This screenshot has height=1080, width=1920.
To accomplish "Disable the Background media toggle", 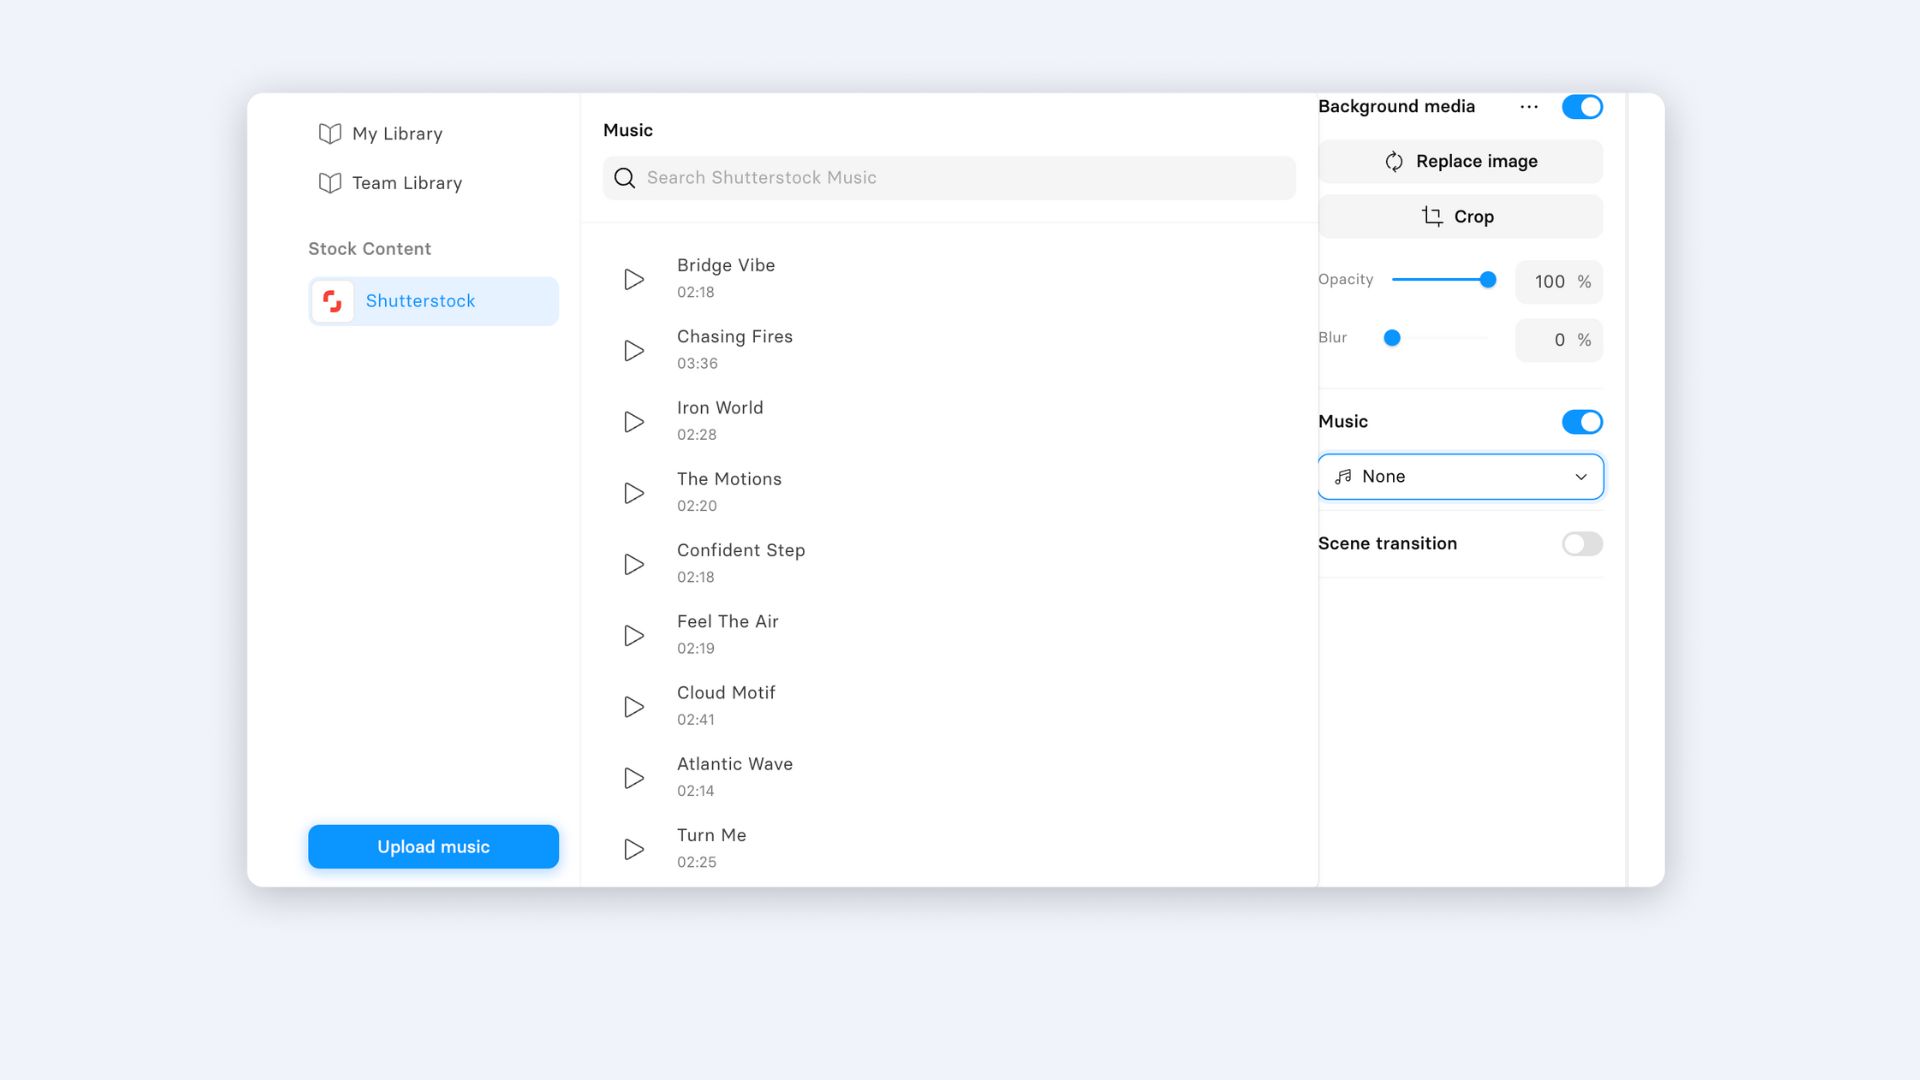I will [1582, 107].
